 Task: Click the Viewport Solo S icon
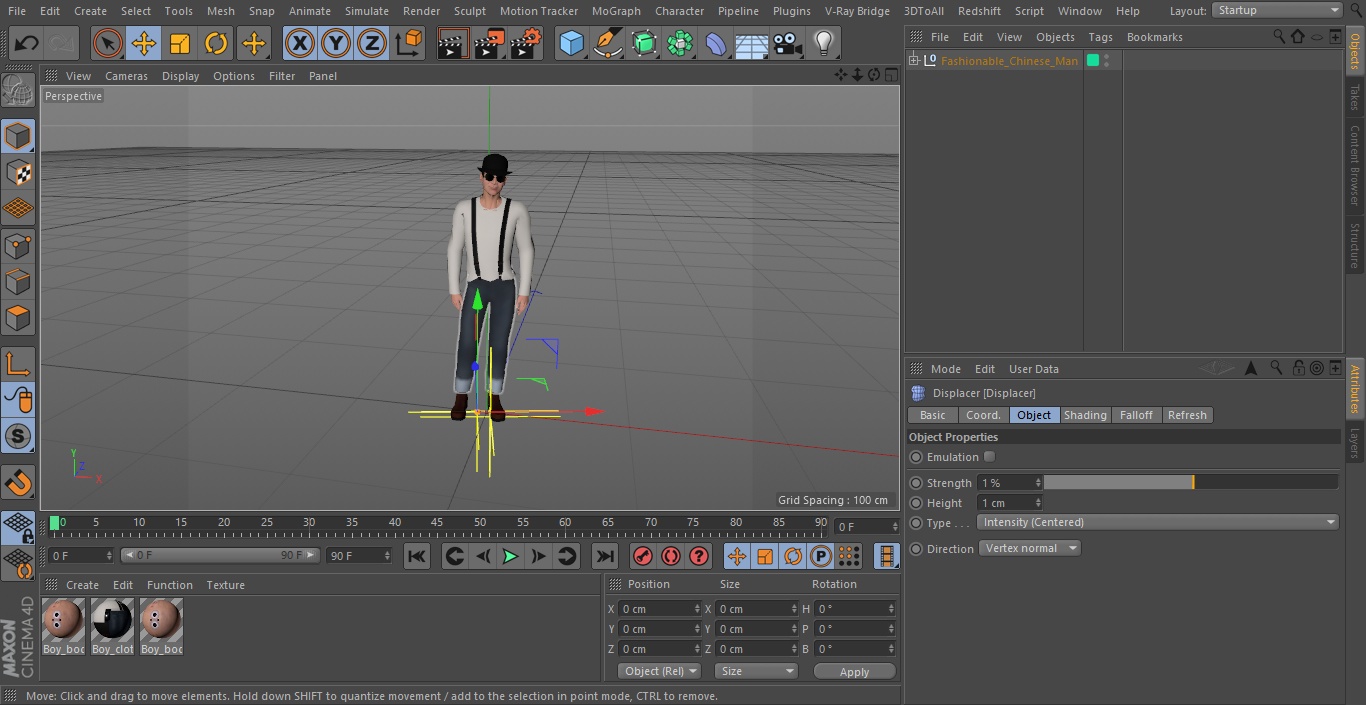(18, 436)
